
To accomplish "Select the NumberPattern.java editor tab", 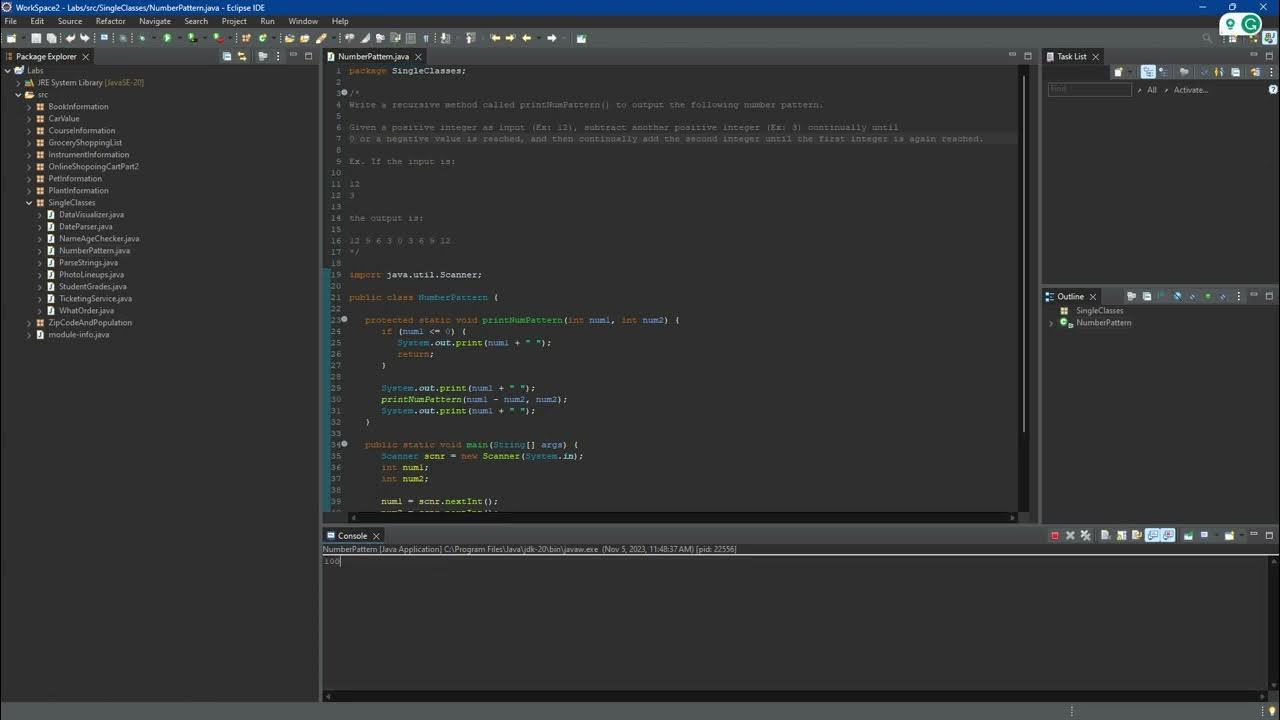I will pos(373,57).
